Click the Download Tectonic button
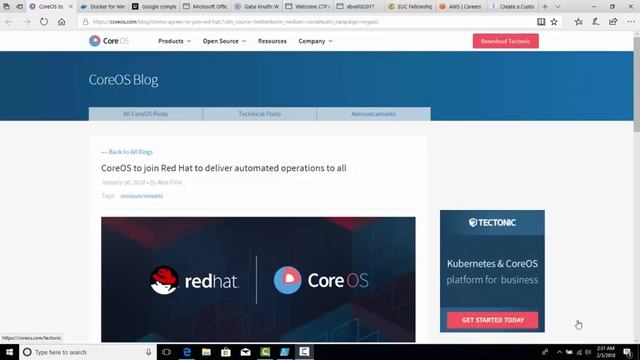The image size is (640, 360). tap(505, 41)
